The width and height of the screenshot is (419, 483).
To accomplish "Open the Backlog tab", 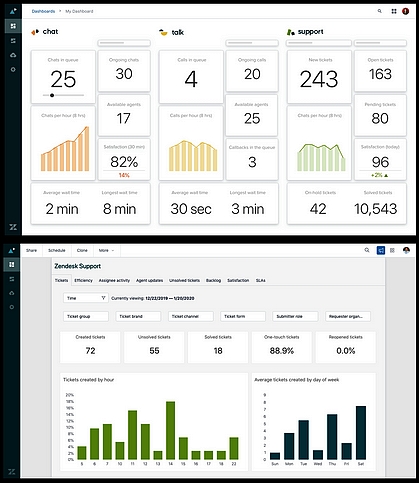I will click(x=213, y=280).
